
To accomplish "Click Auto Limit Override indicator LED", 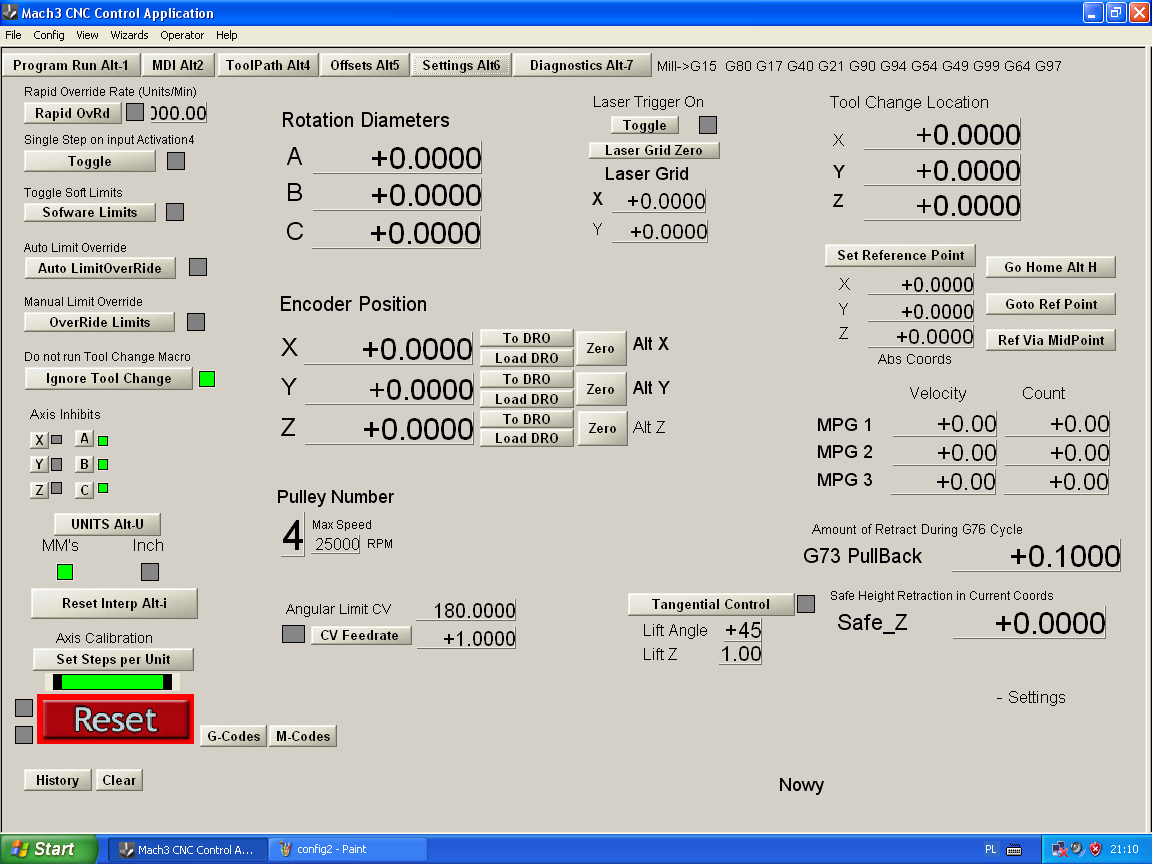I will [x=198, y=267].
